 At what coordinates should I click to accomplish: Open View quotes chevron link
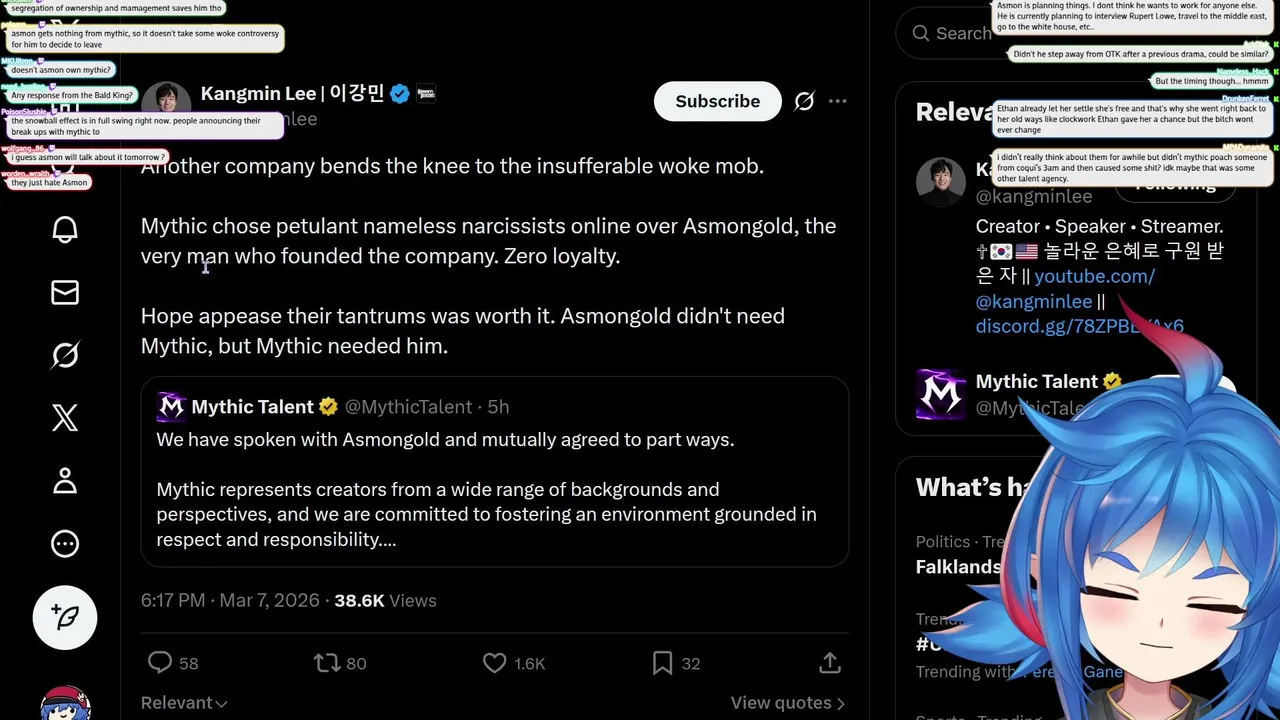click(788, 703)
